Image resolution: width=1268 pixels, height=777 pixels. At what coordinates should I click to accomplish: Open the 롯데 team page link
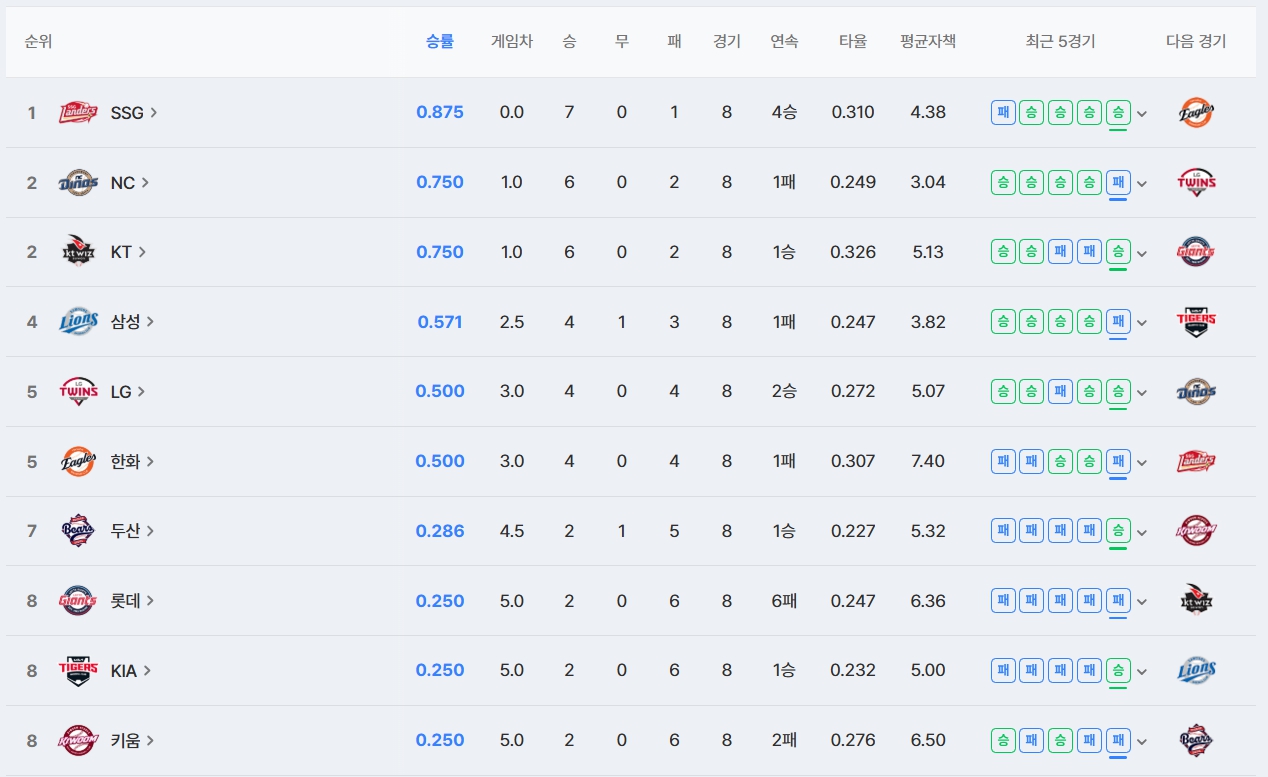[133, 601]
